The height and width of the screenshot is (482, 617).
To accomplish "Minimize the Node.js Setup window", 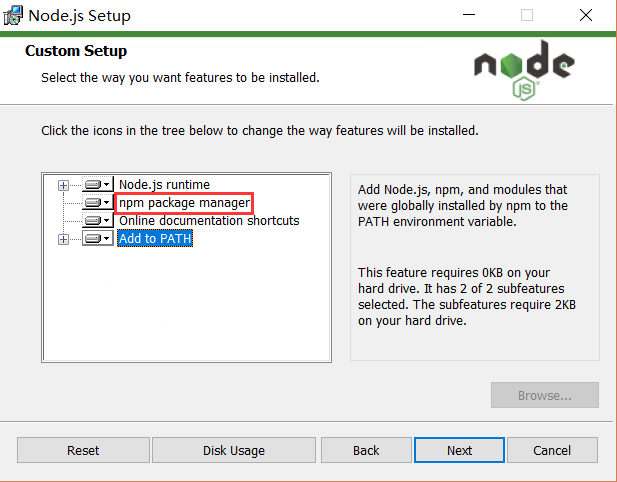I will pyautogui.click(x=469, y=15).
